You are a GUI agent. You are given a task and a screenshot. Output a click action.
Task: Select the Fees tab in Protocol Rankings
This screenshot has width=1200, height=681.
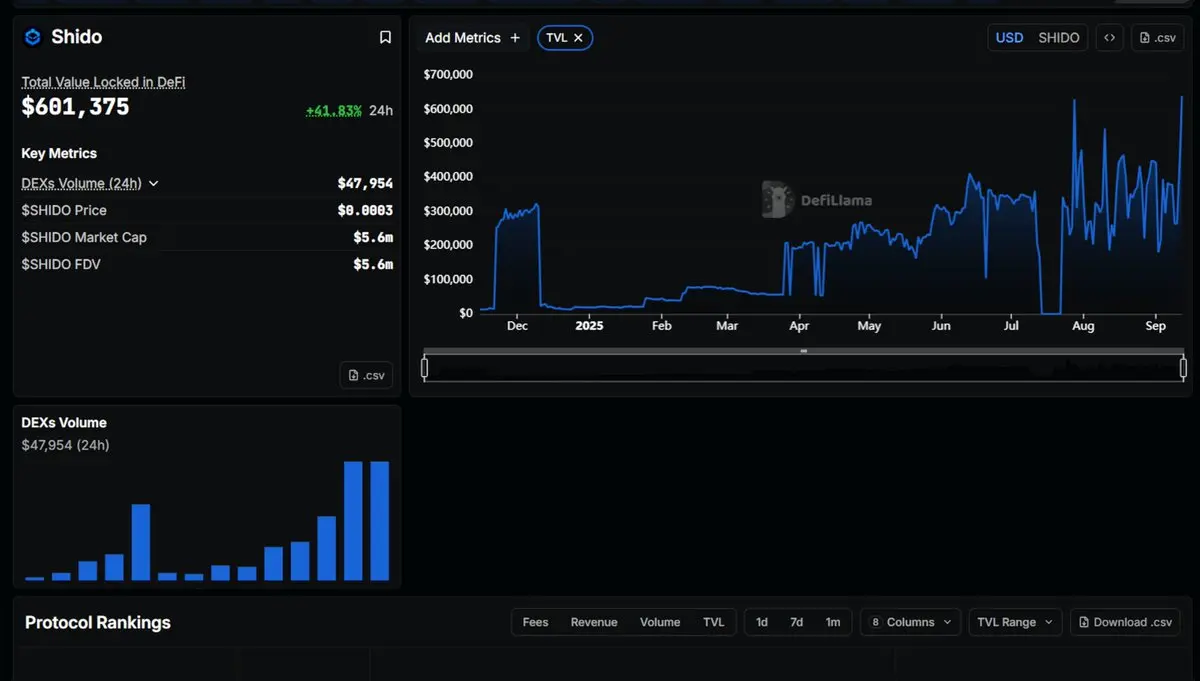tap(535, 622)
